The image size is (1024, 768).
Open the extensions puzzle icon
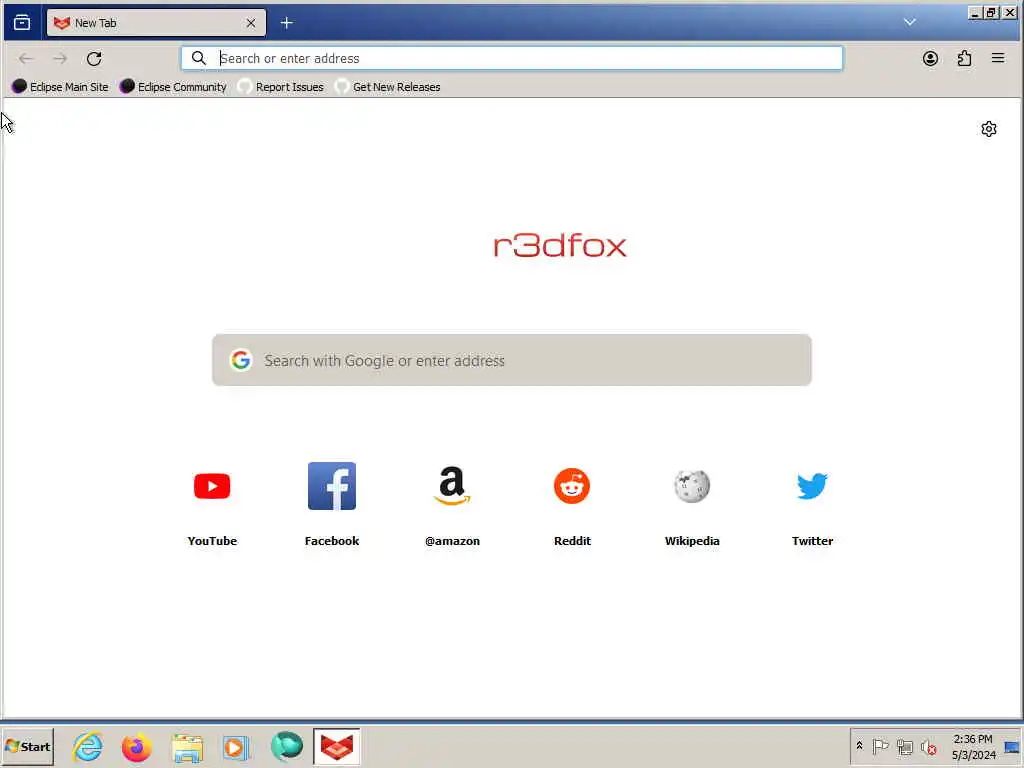tap(964, 59)
